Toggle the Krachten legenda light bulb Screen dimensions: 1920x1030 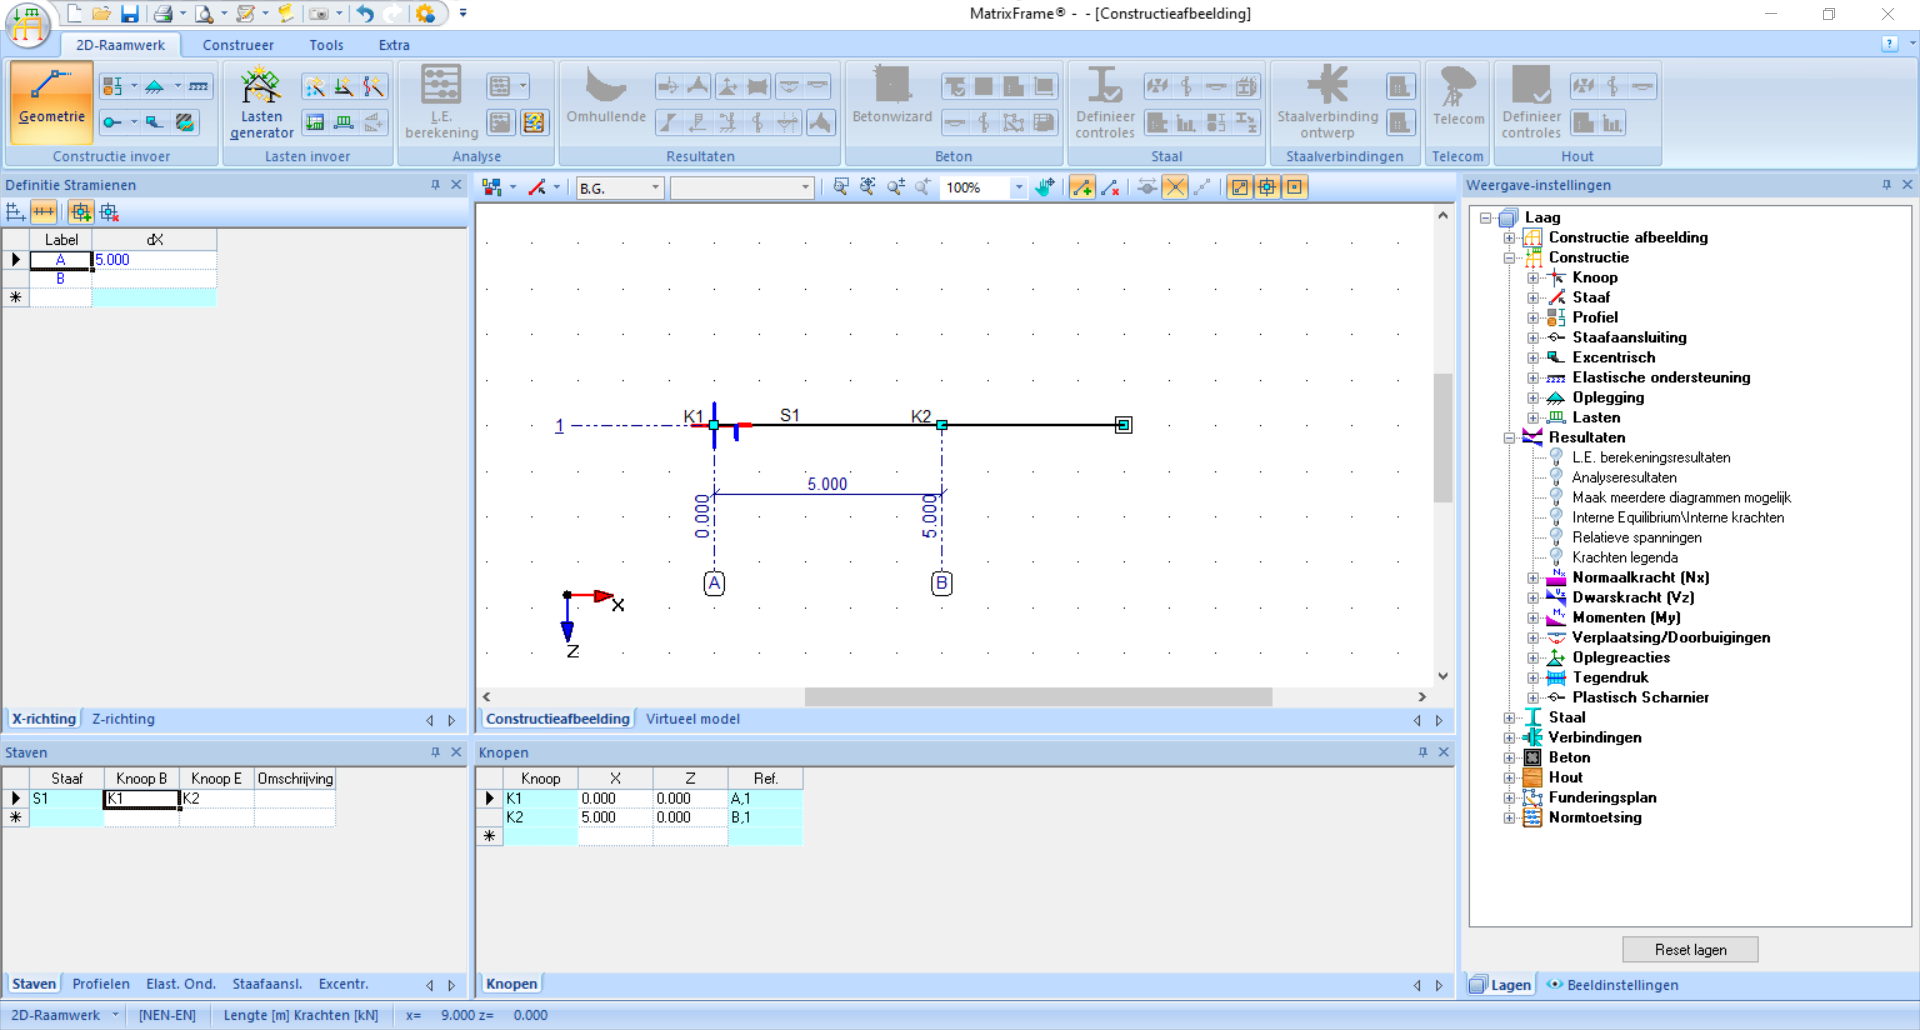click(x=1556, y=557)
